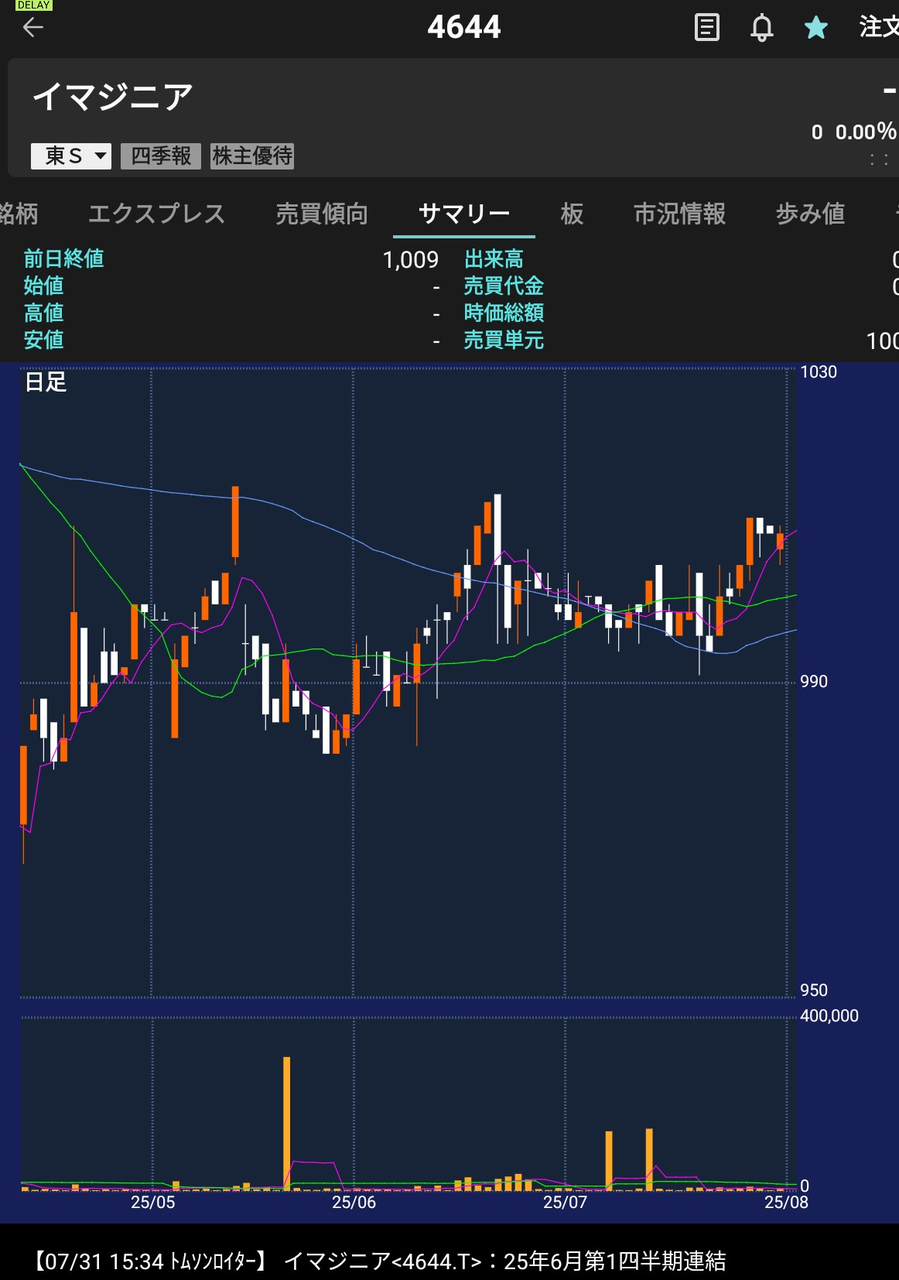
Task: Tap the 日足 chart period label
Action: [x=45, y=382]
